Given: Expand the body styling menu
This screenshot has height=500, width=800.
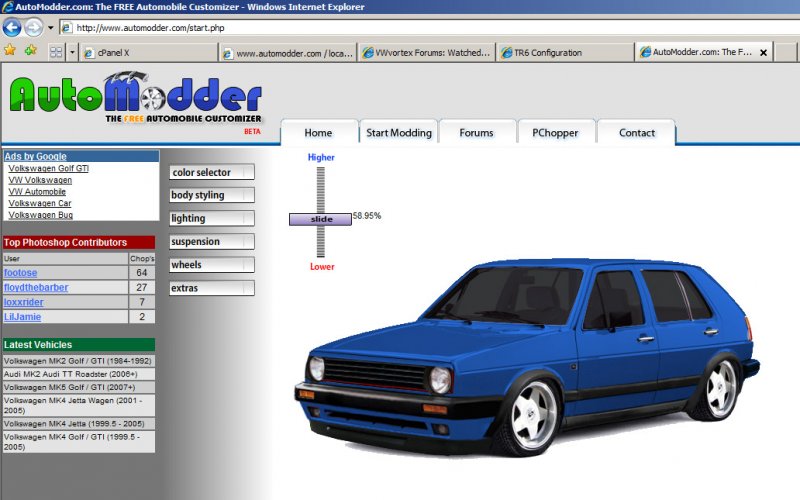Looking at the screenshot, I should (211, 195).
